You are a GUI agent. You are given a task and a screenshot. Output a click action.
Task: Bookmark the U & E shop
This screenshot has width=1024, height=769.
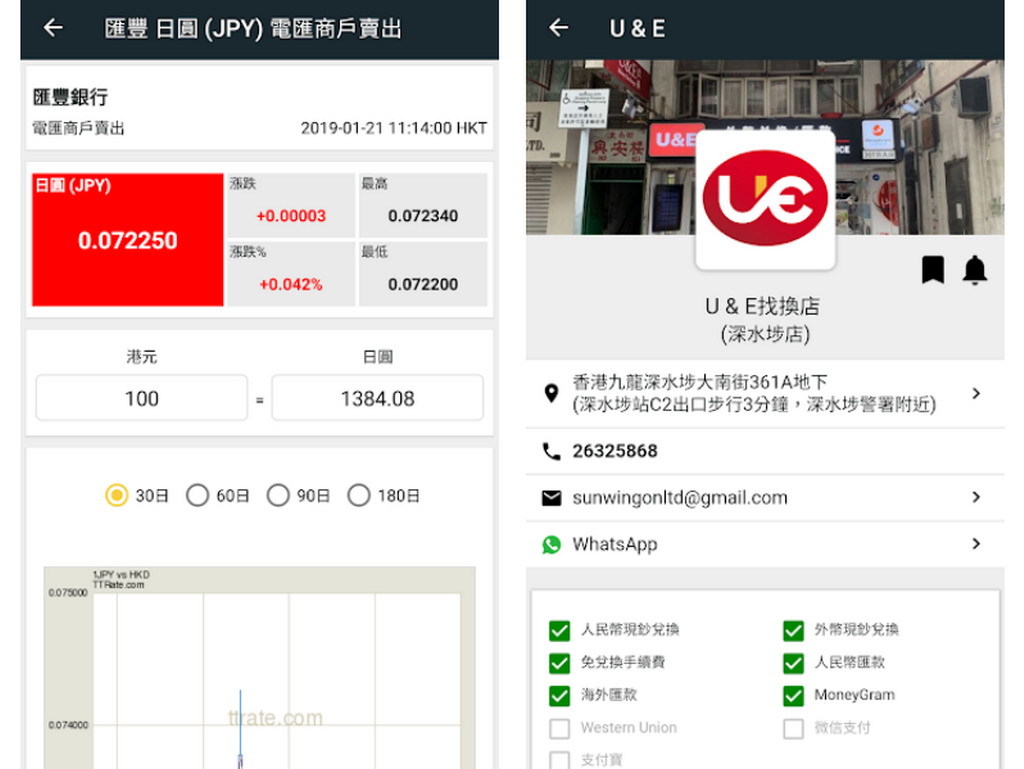(933, 270)
